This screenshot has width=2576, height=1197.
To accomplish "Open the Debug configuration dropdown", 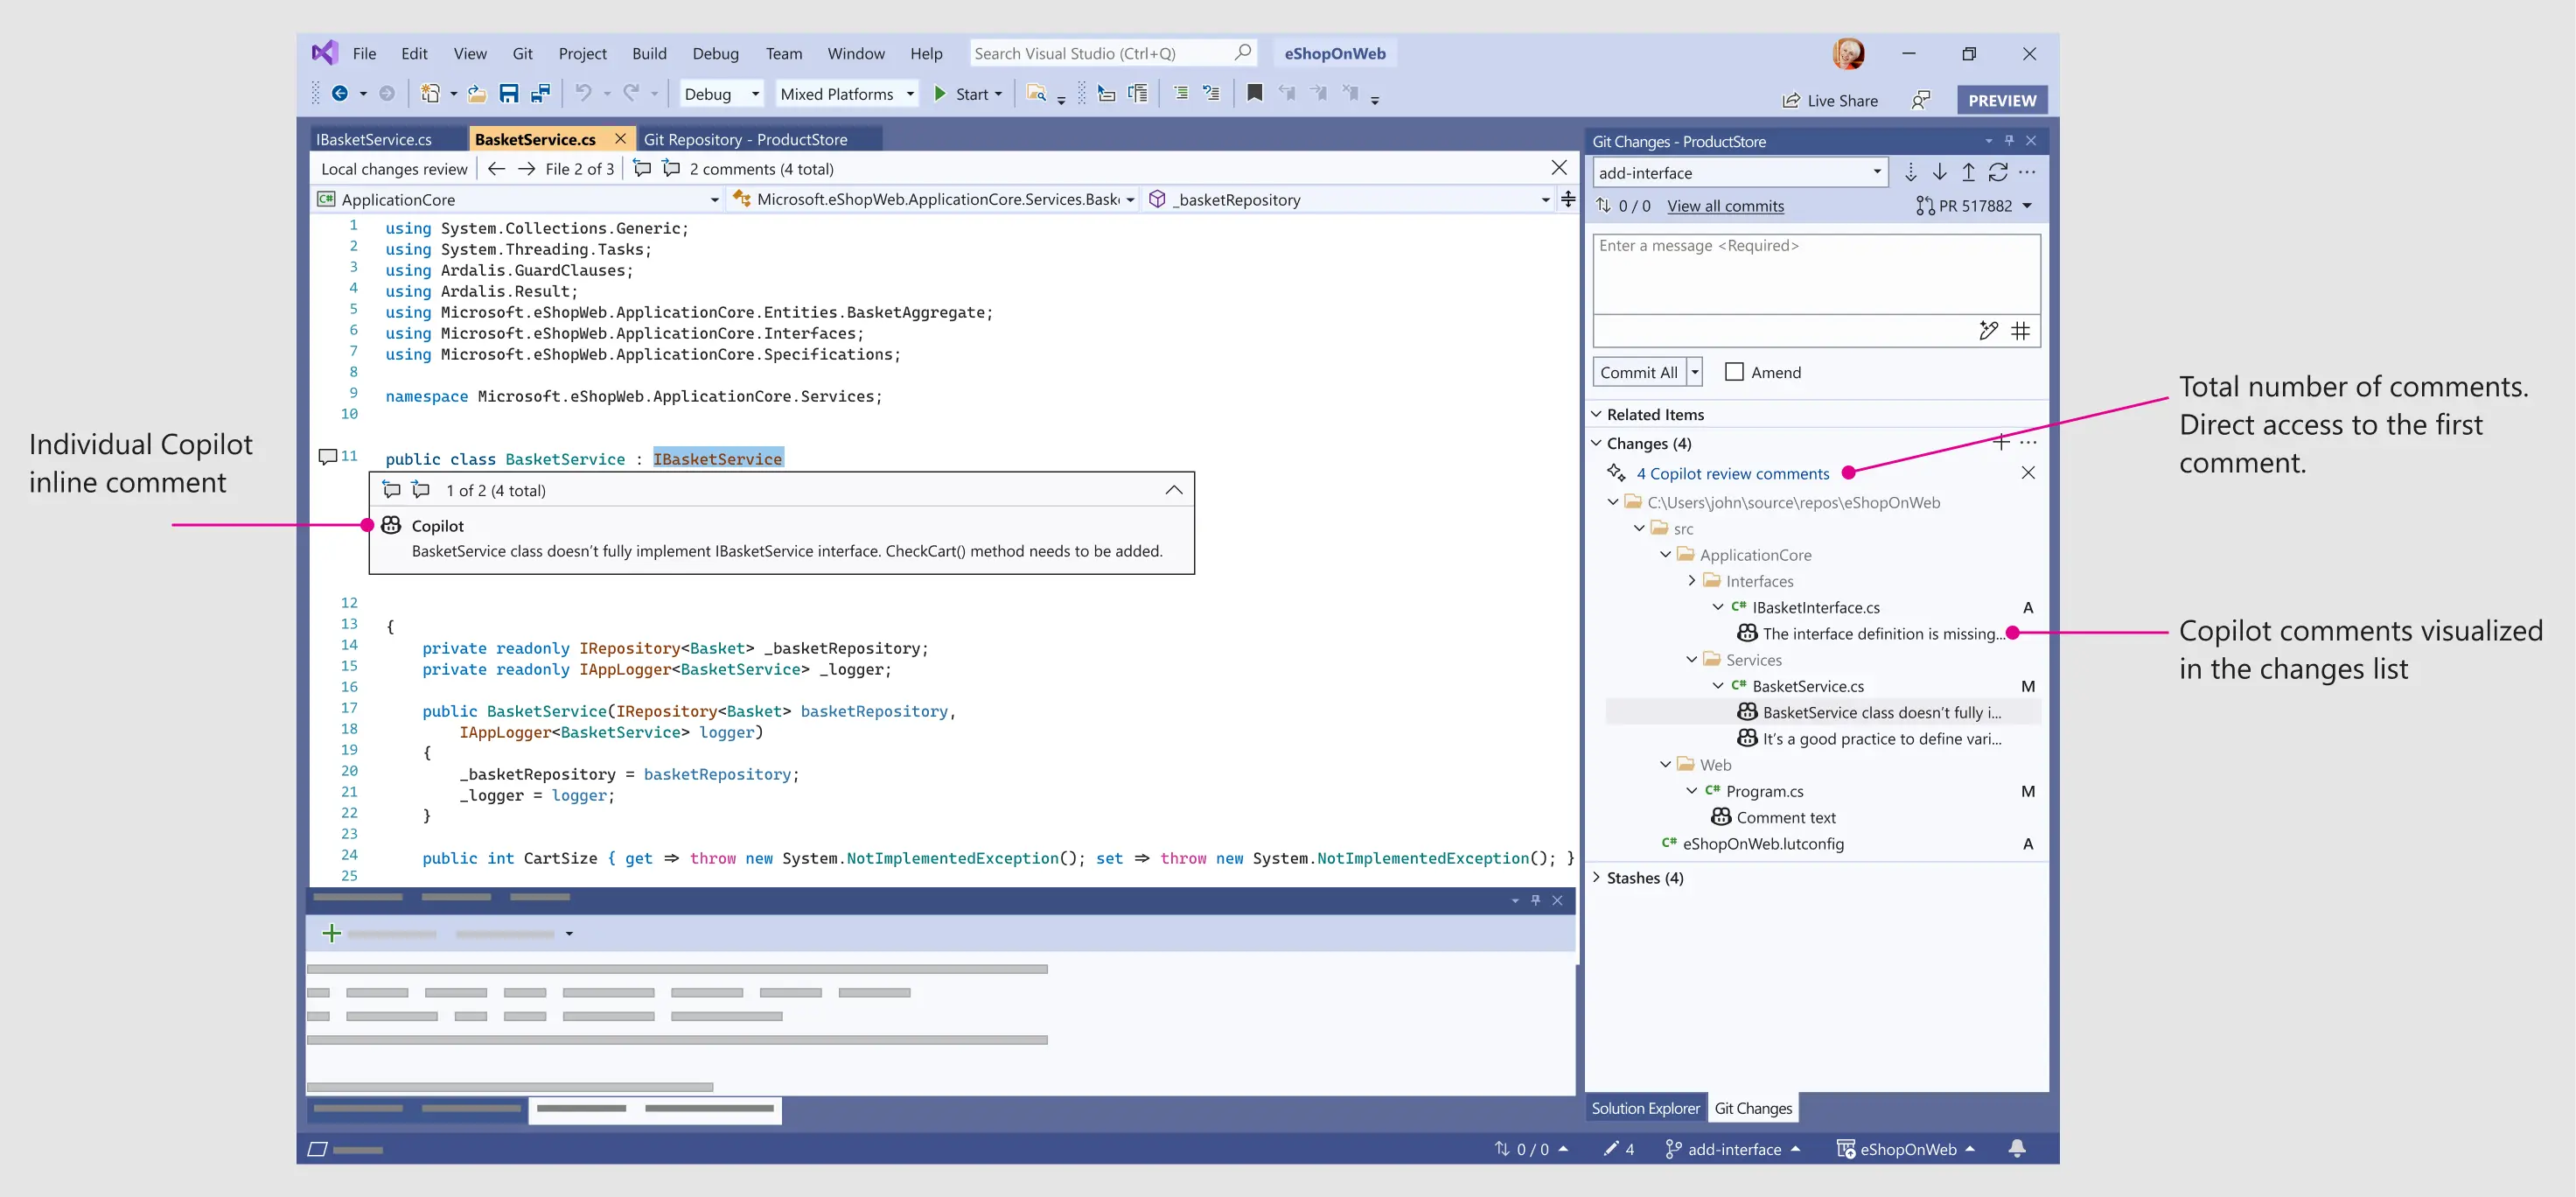I will click(x=721, y=94).
